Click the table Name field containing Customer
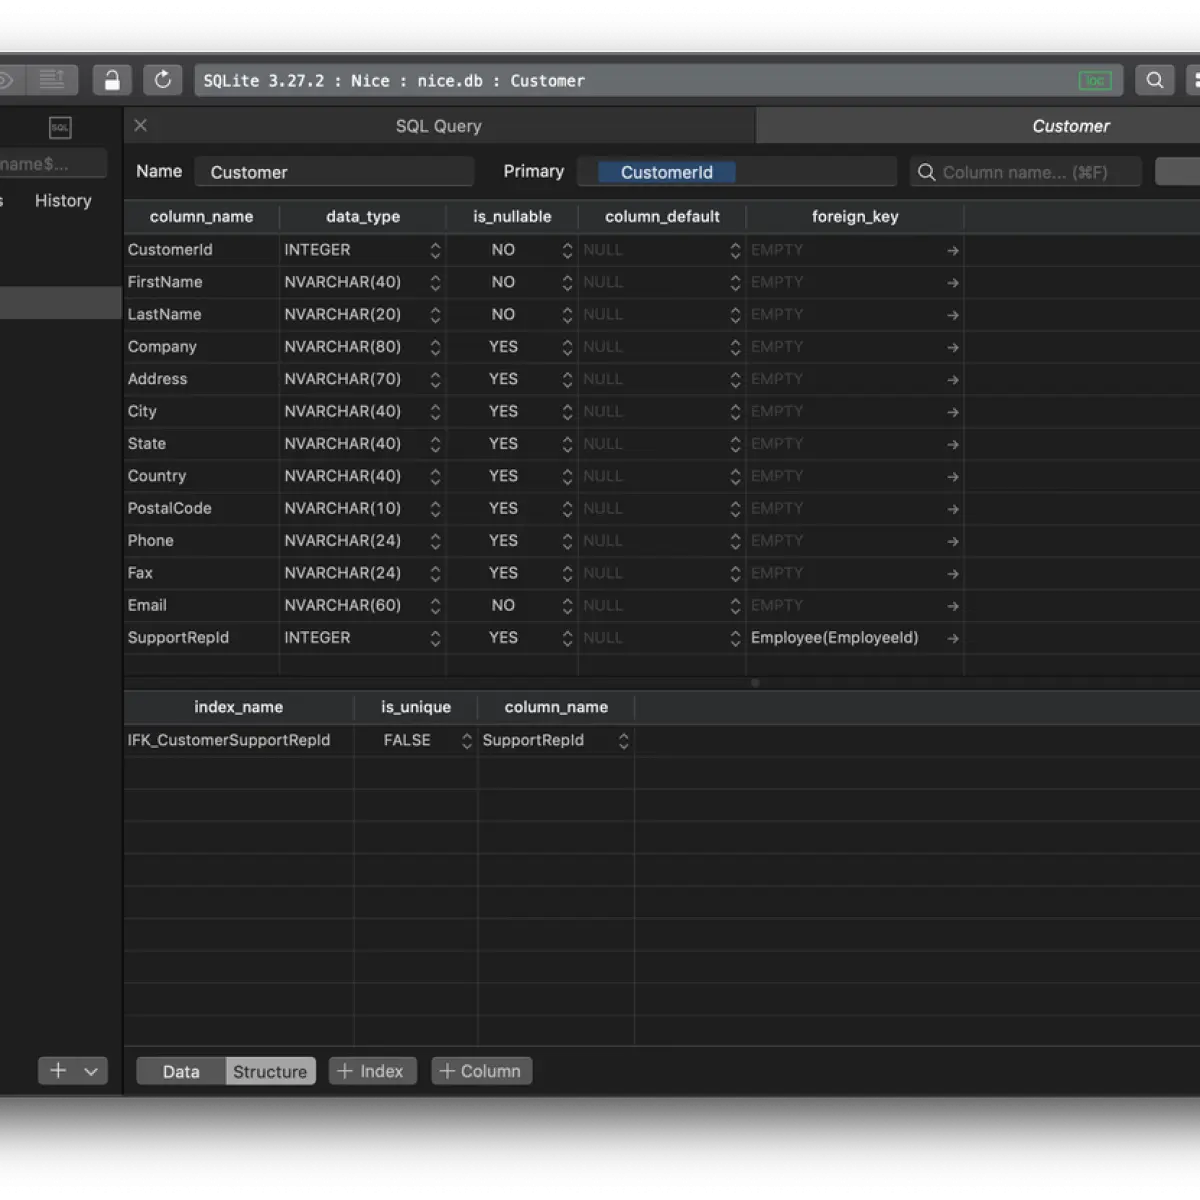Screen dimensions: 1200x1200 334,172
